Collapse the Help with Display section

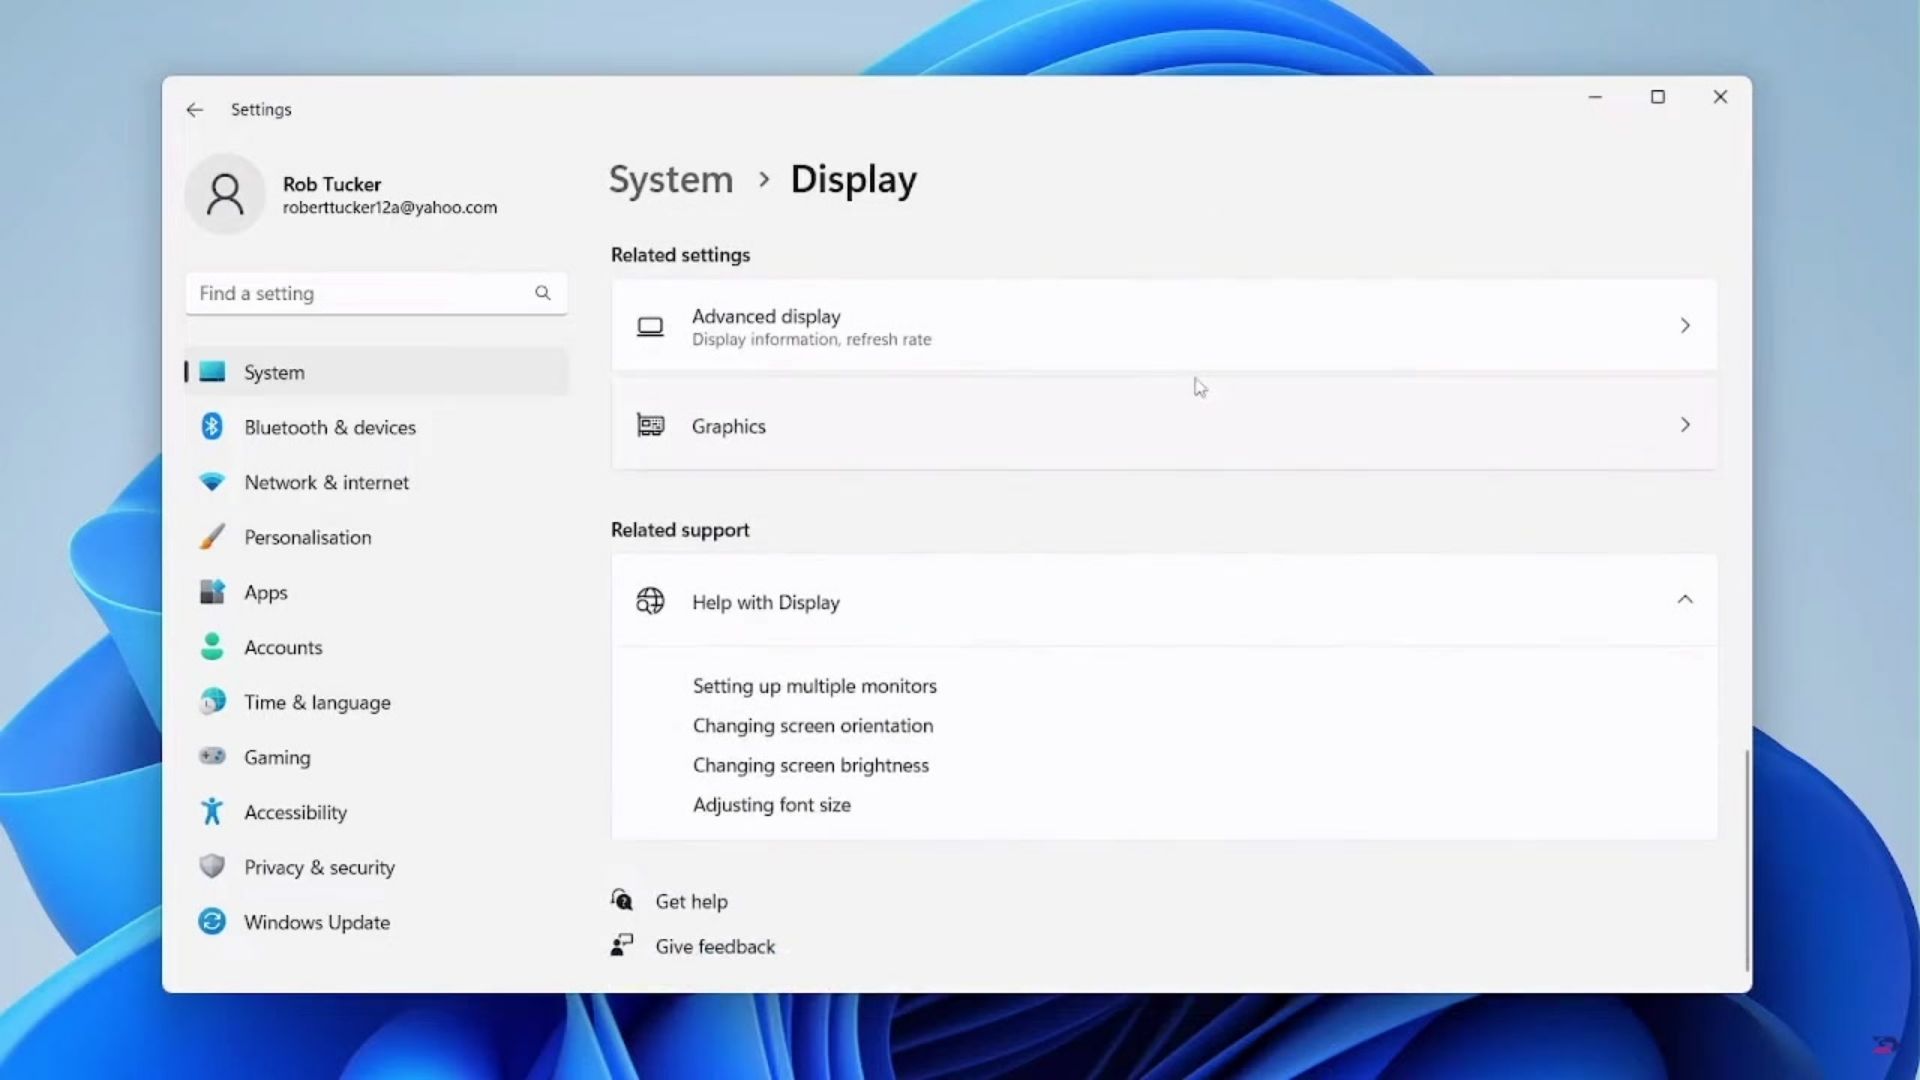pyautogui.click(x=1685, y=600)
